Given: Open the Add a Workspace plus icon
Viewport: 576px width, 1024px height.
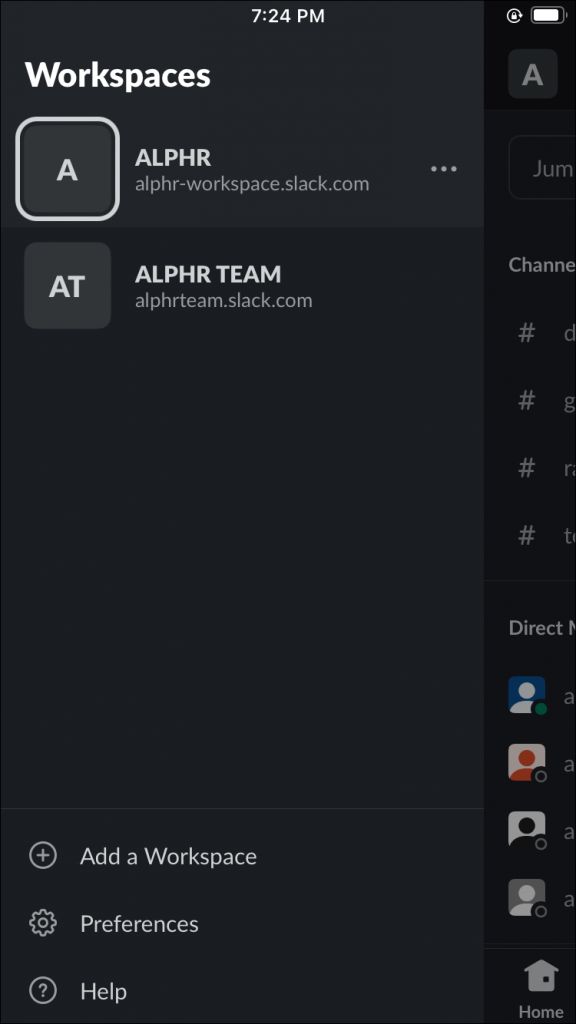Looking at the screenshot, I should point(42,856).
